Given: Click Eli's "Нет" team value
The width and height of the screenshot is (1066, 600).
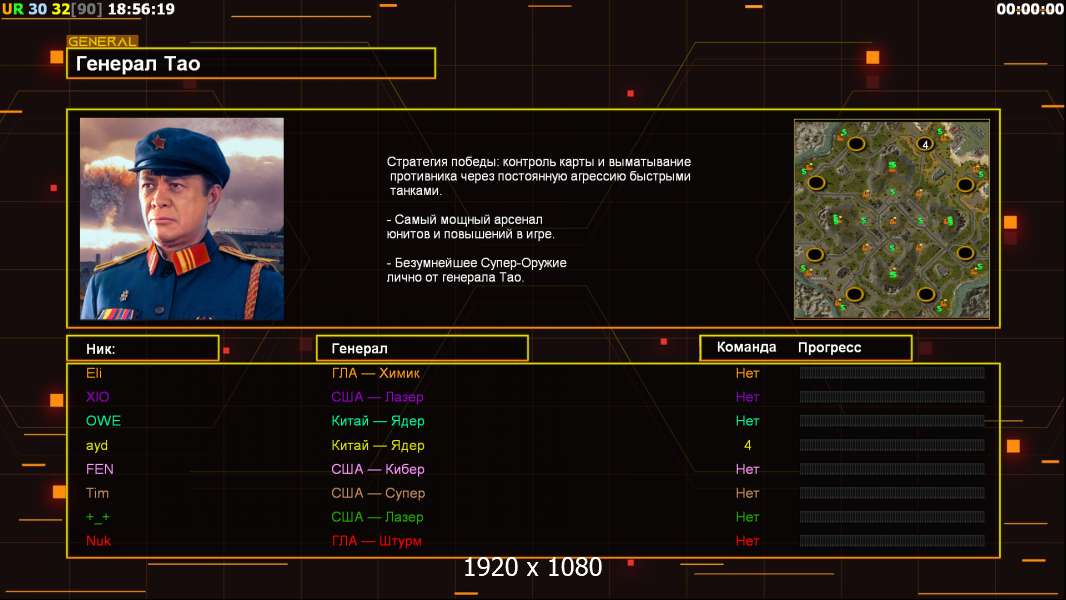Looking at the screenshot, I should tap(747, 373).
